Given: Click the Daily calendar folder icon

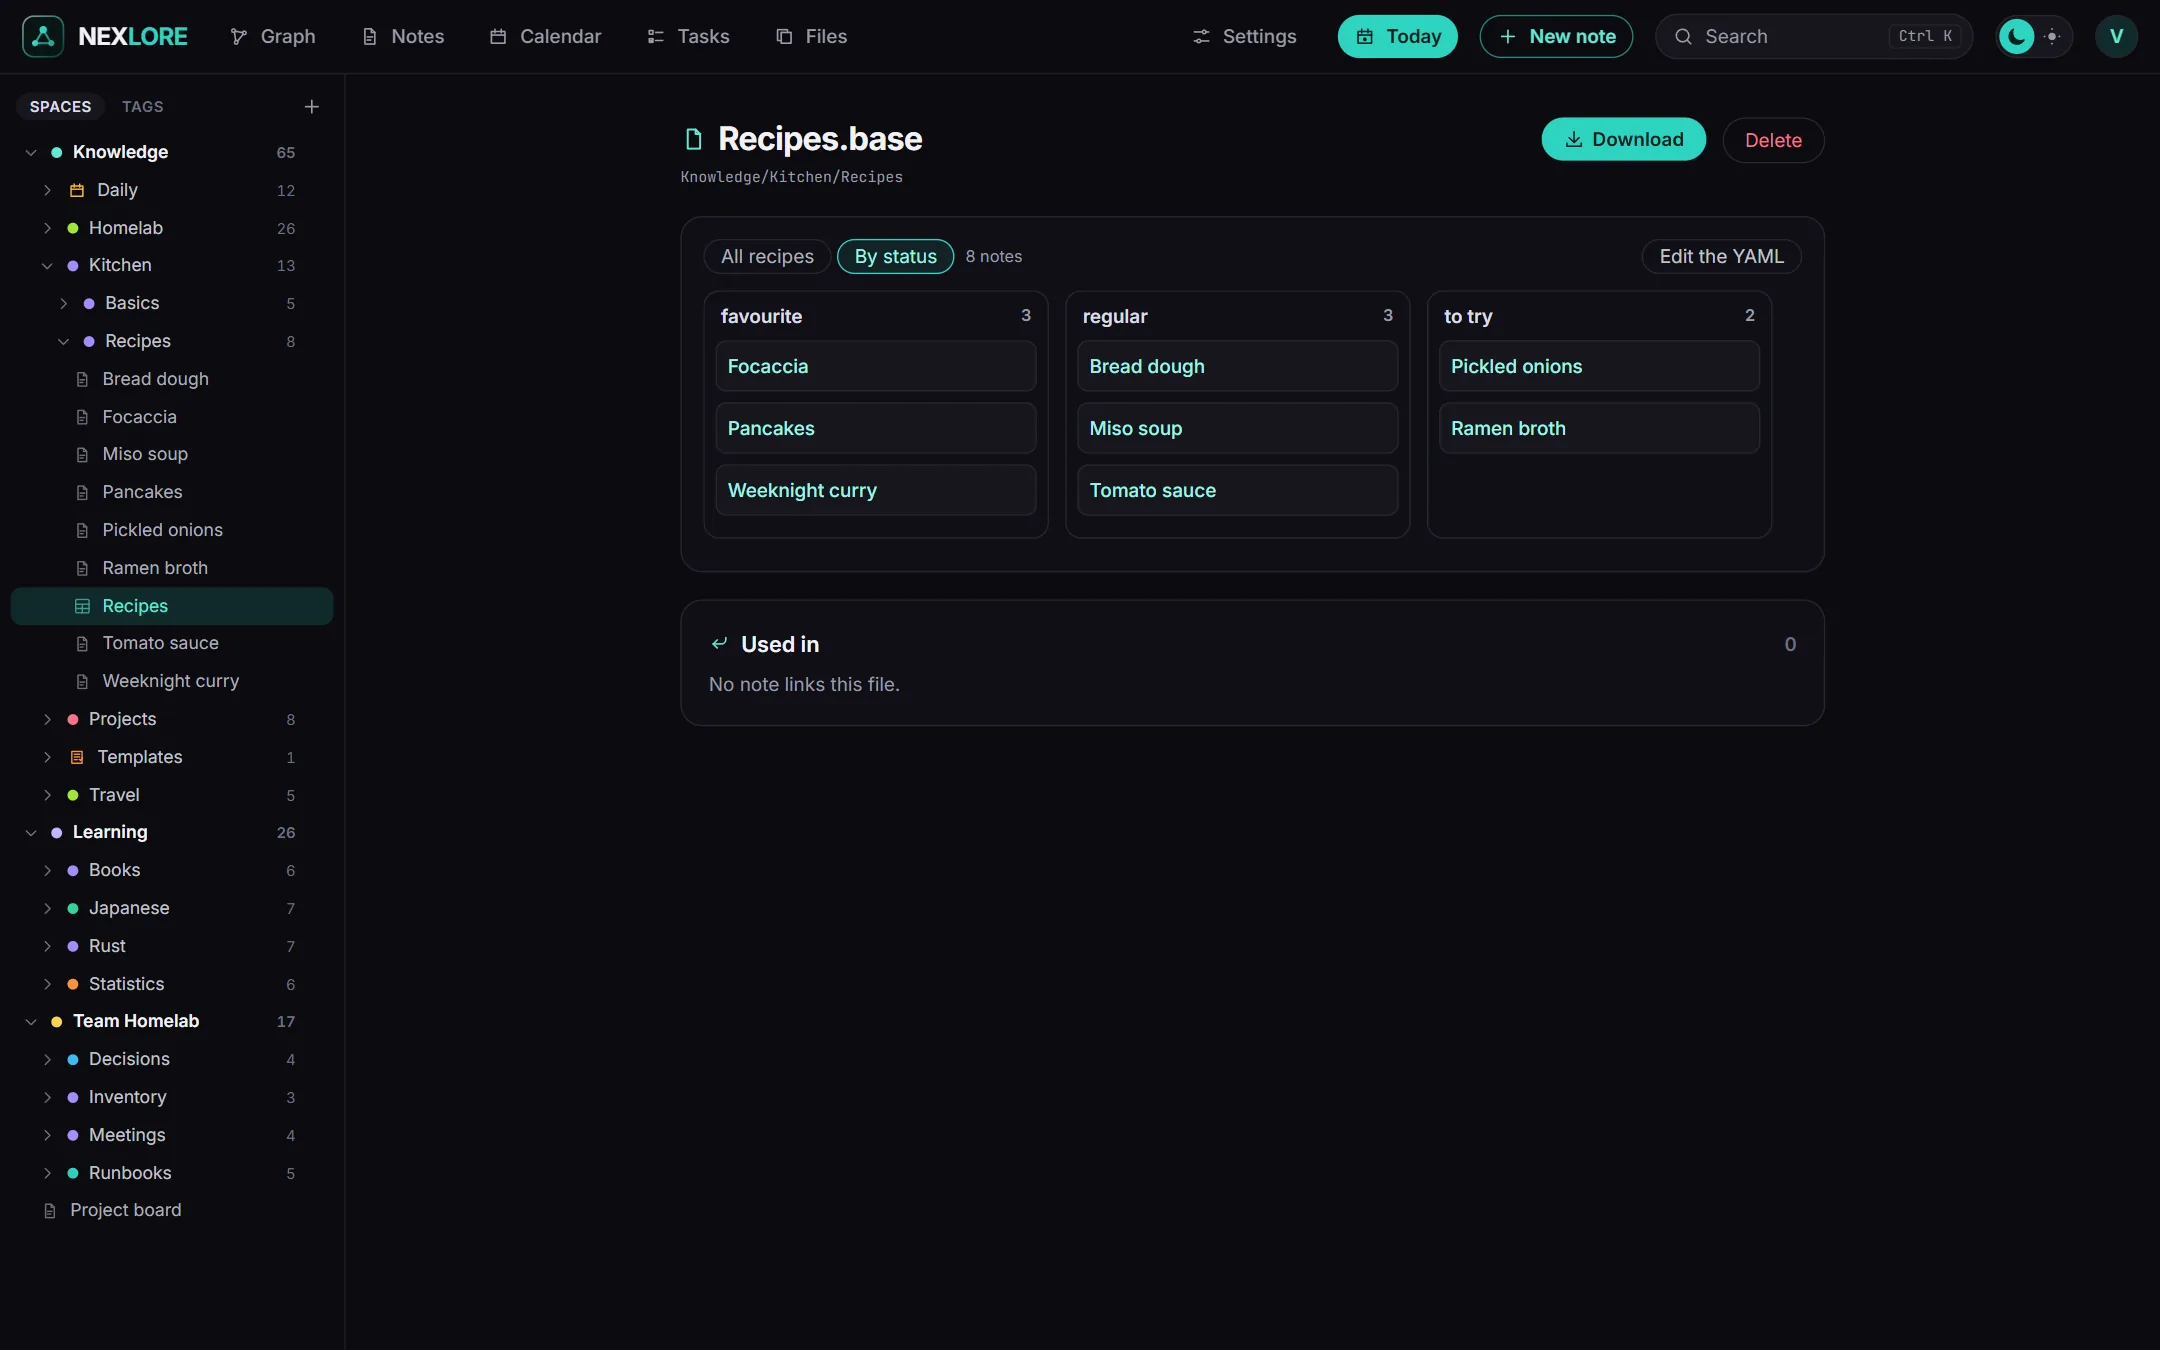Looking at the screenshot, I should pos(77,190).
